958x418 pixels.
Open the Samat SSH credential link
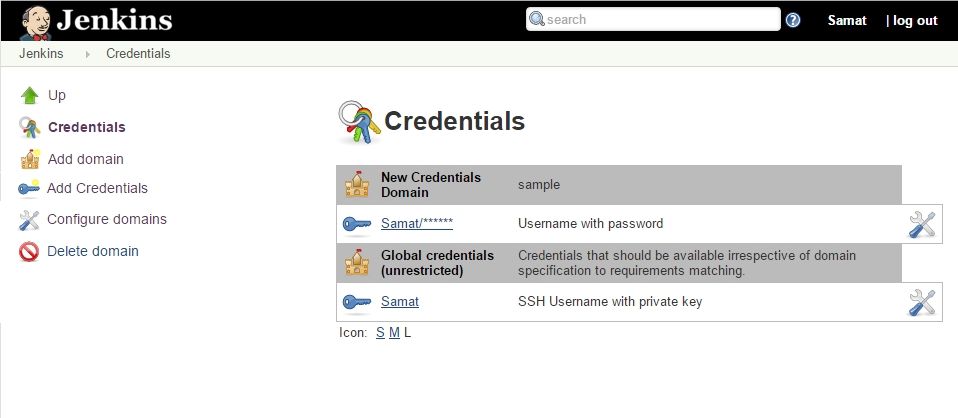click(x=400, y=302)
